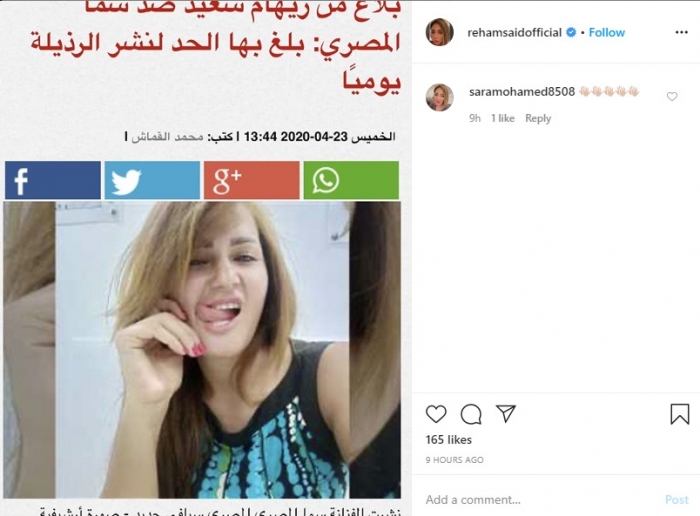Viewport: 700px width, 516px height.
Task: Open the saramohamed8508 commenter profile
Action: tap(522, 92)
